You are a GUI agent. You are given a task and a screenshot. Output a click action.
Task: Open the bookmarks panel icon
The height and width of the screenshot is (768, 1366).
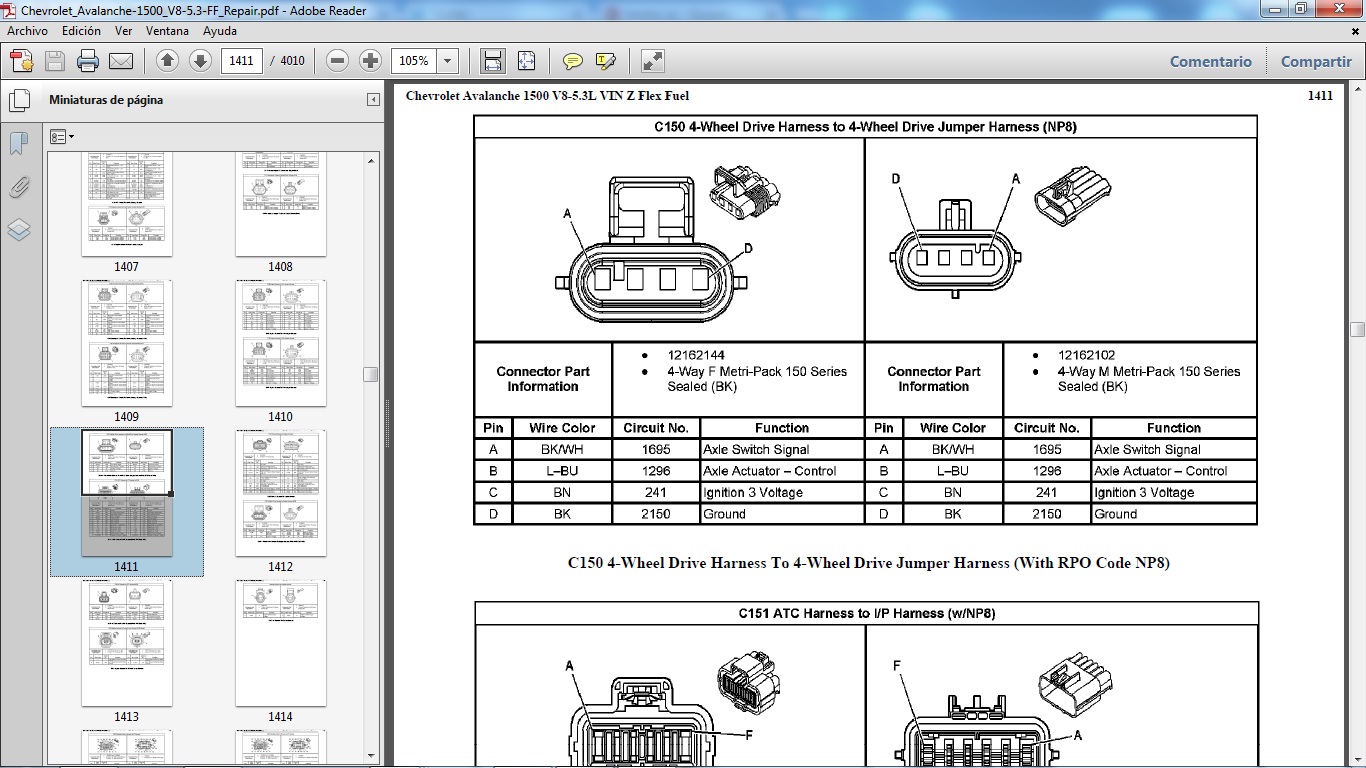click(19, 144)
